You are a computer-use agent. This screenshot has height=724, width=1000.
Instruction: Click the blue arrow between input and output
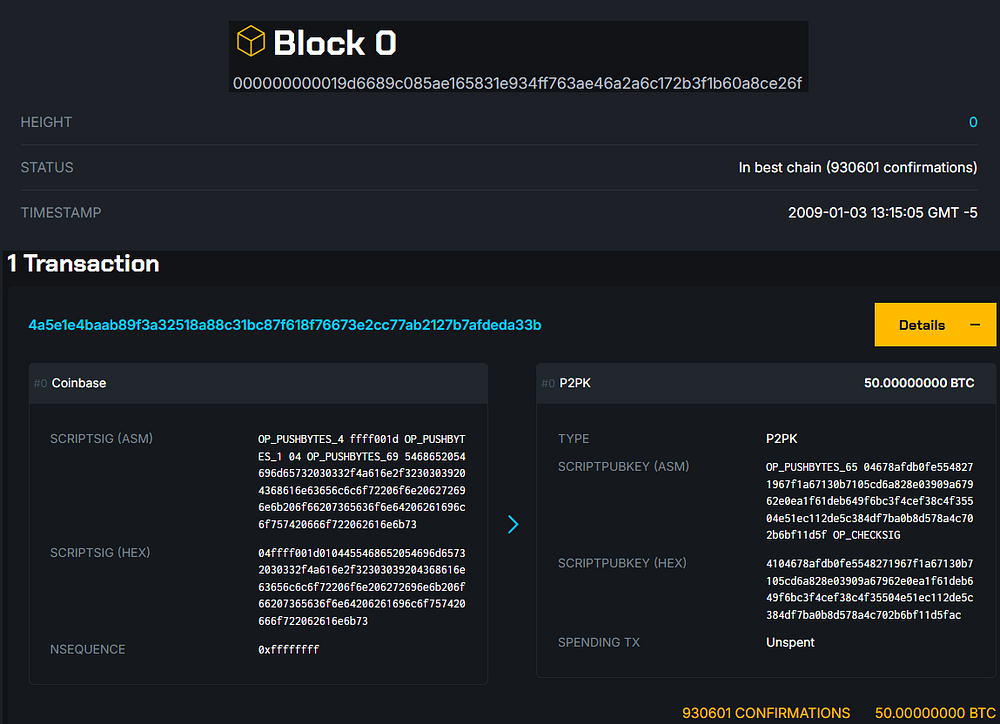[513, 524]
